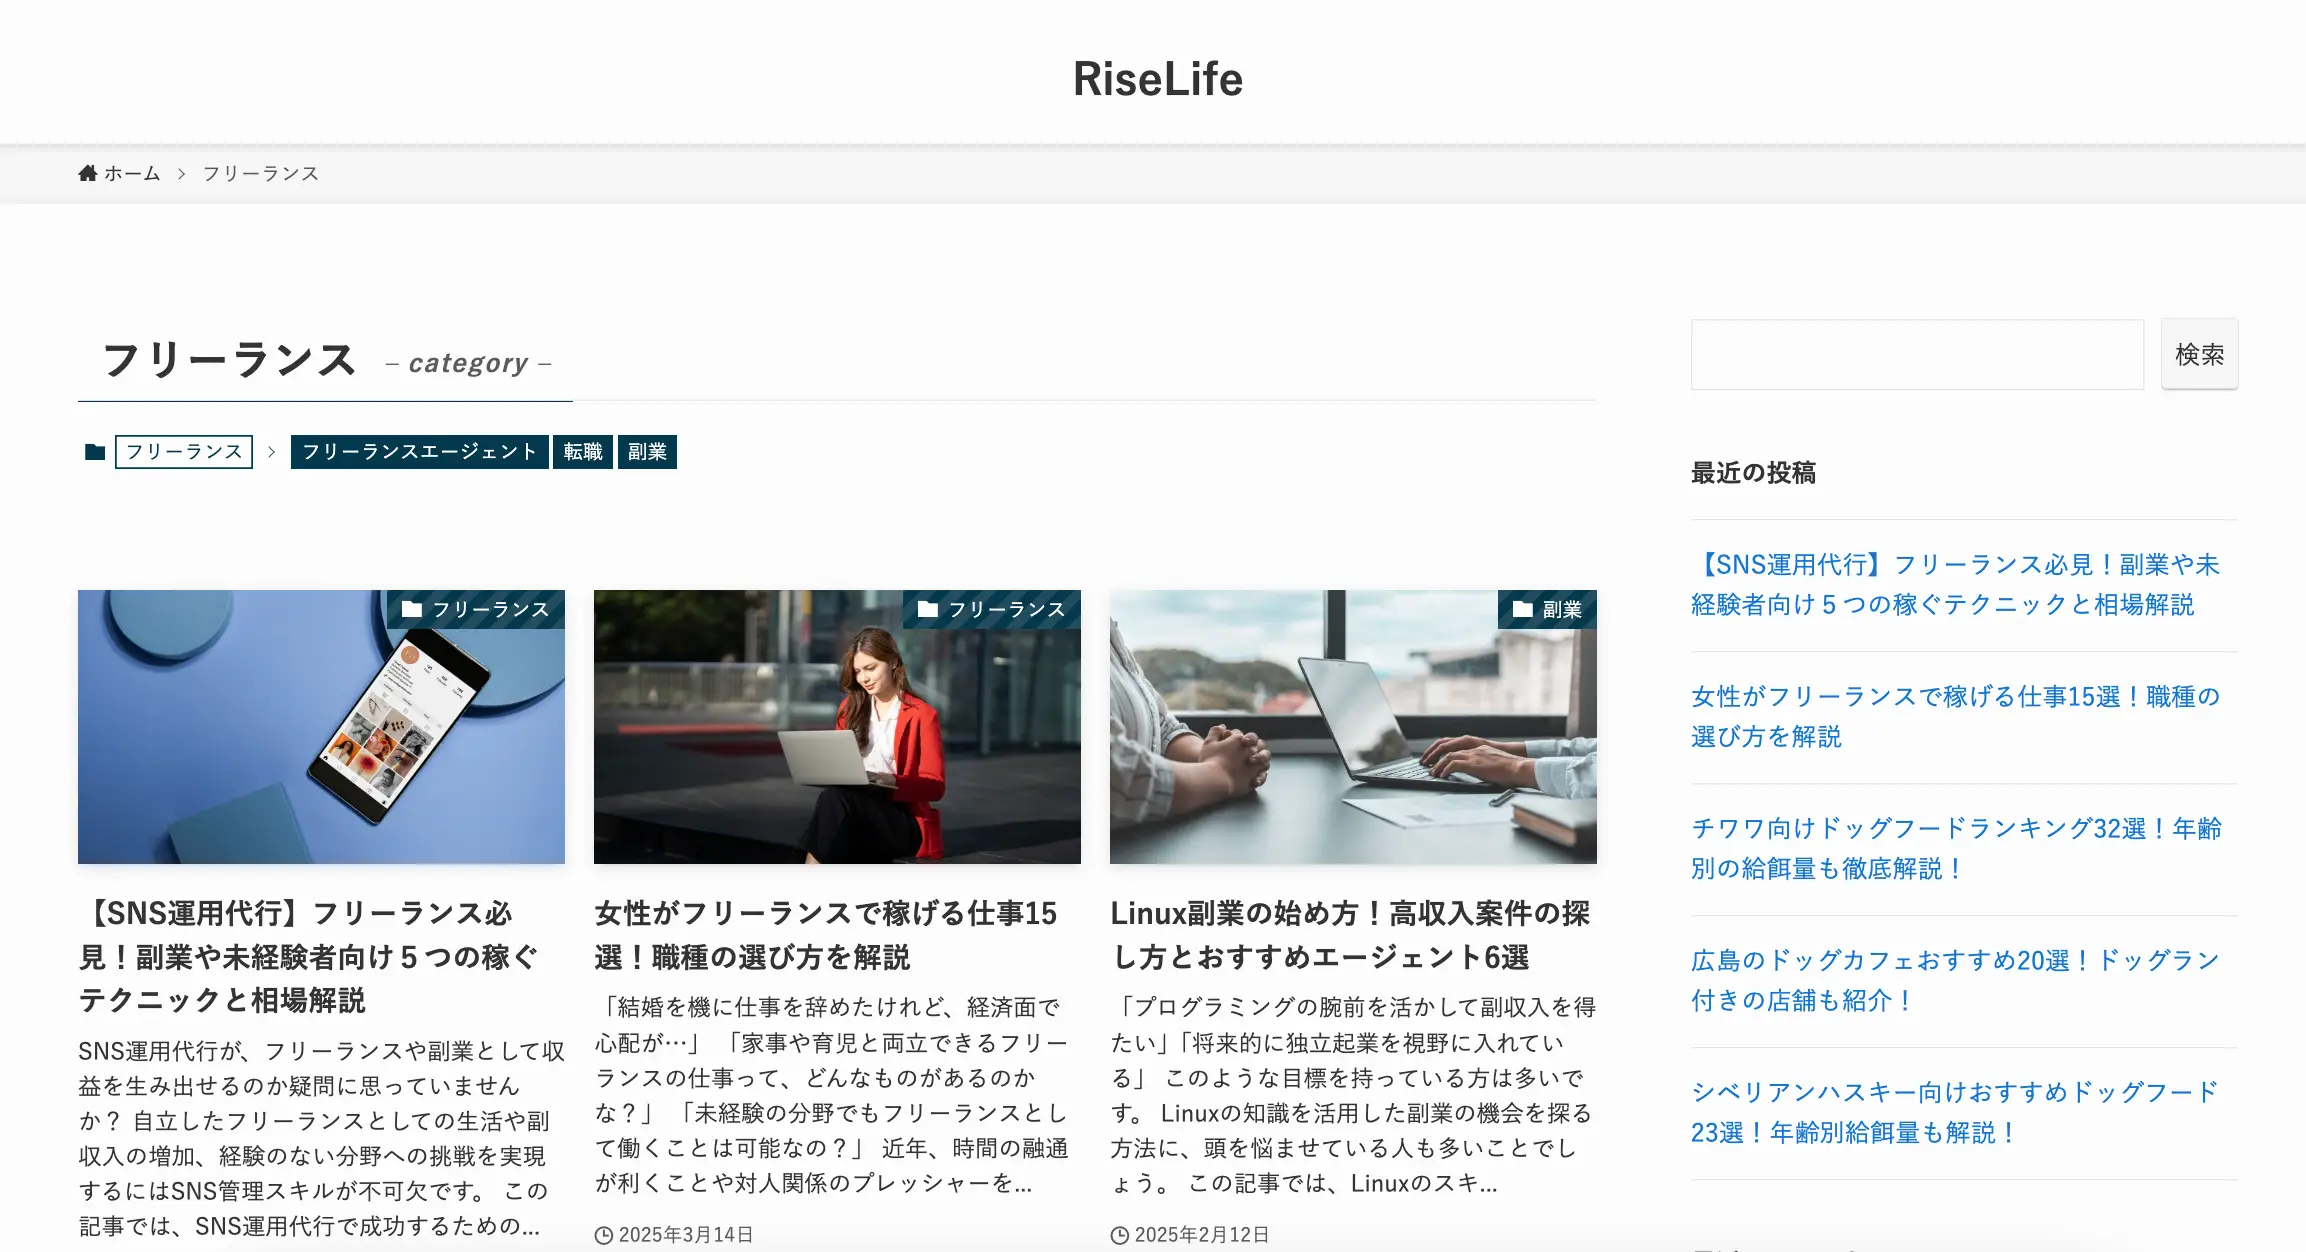Select the 副業 subcategory tag
Image resolution: width=2306 pixels, height=1252 pixels.
pos(647,452)
